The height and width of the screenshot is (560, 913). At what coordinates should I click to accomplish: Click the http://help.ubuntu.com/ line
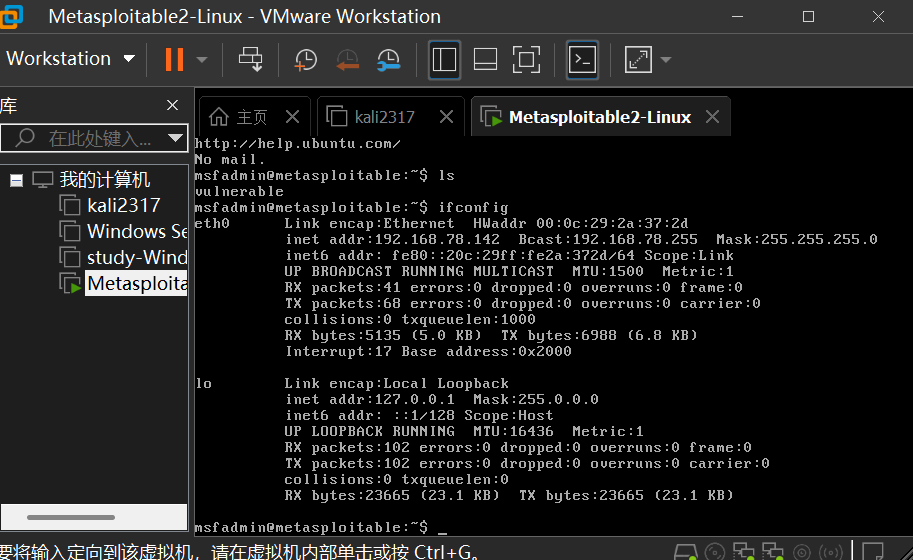pos(298,144)
